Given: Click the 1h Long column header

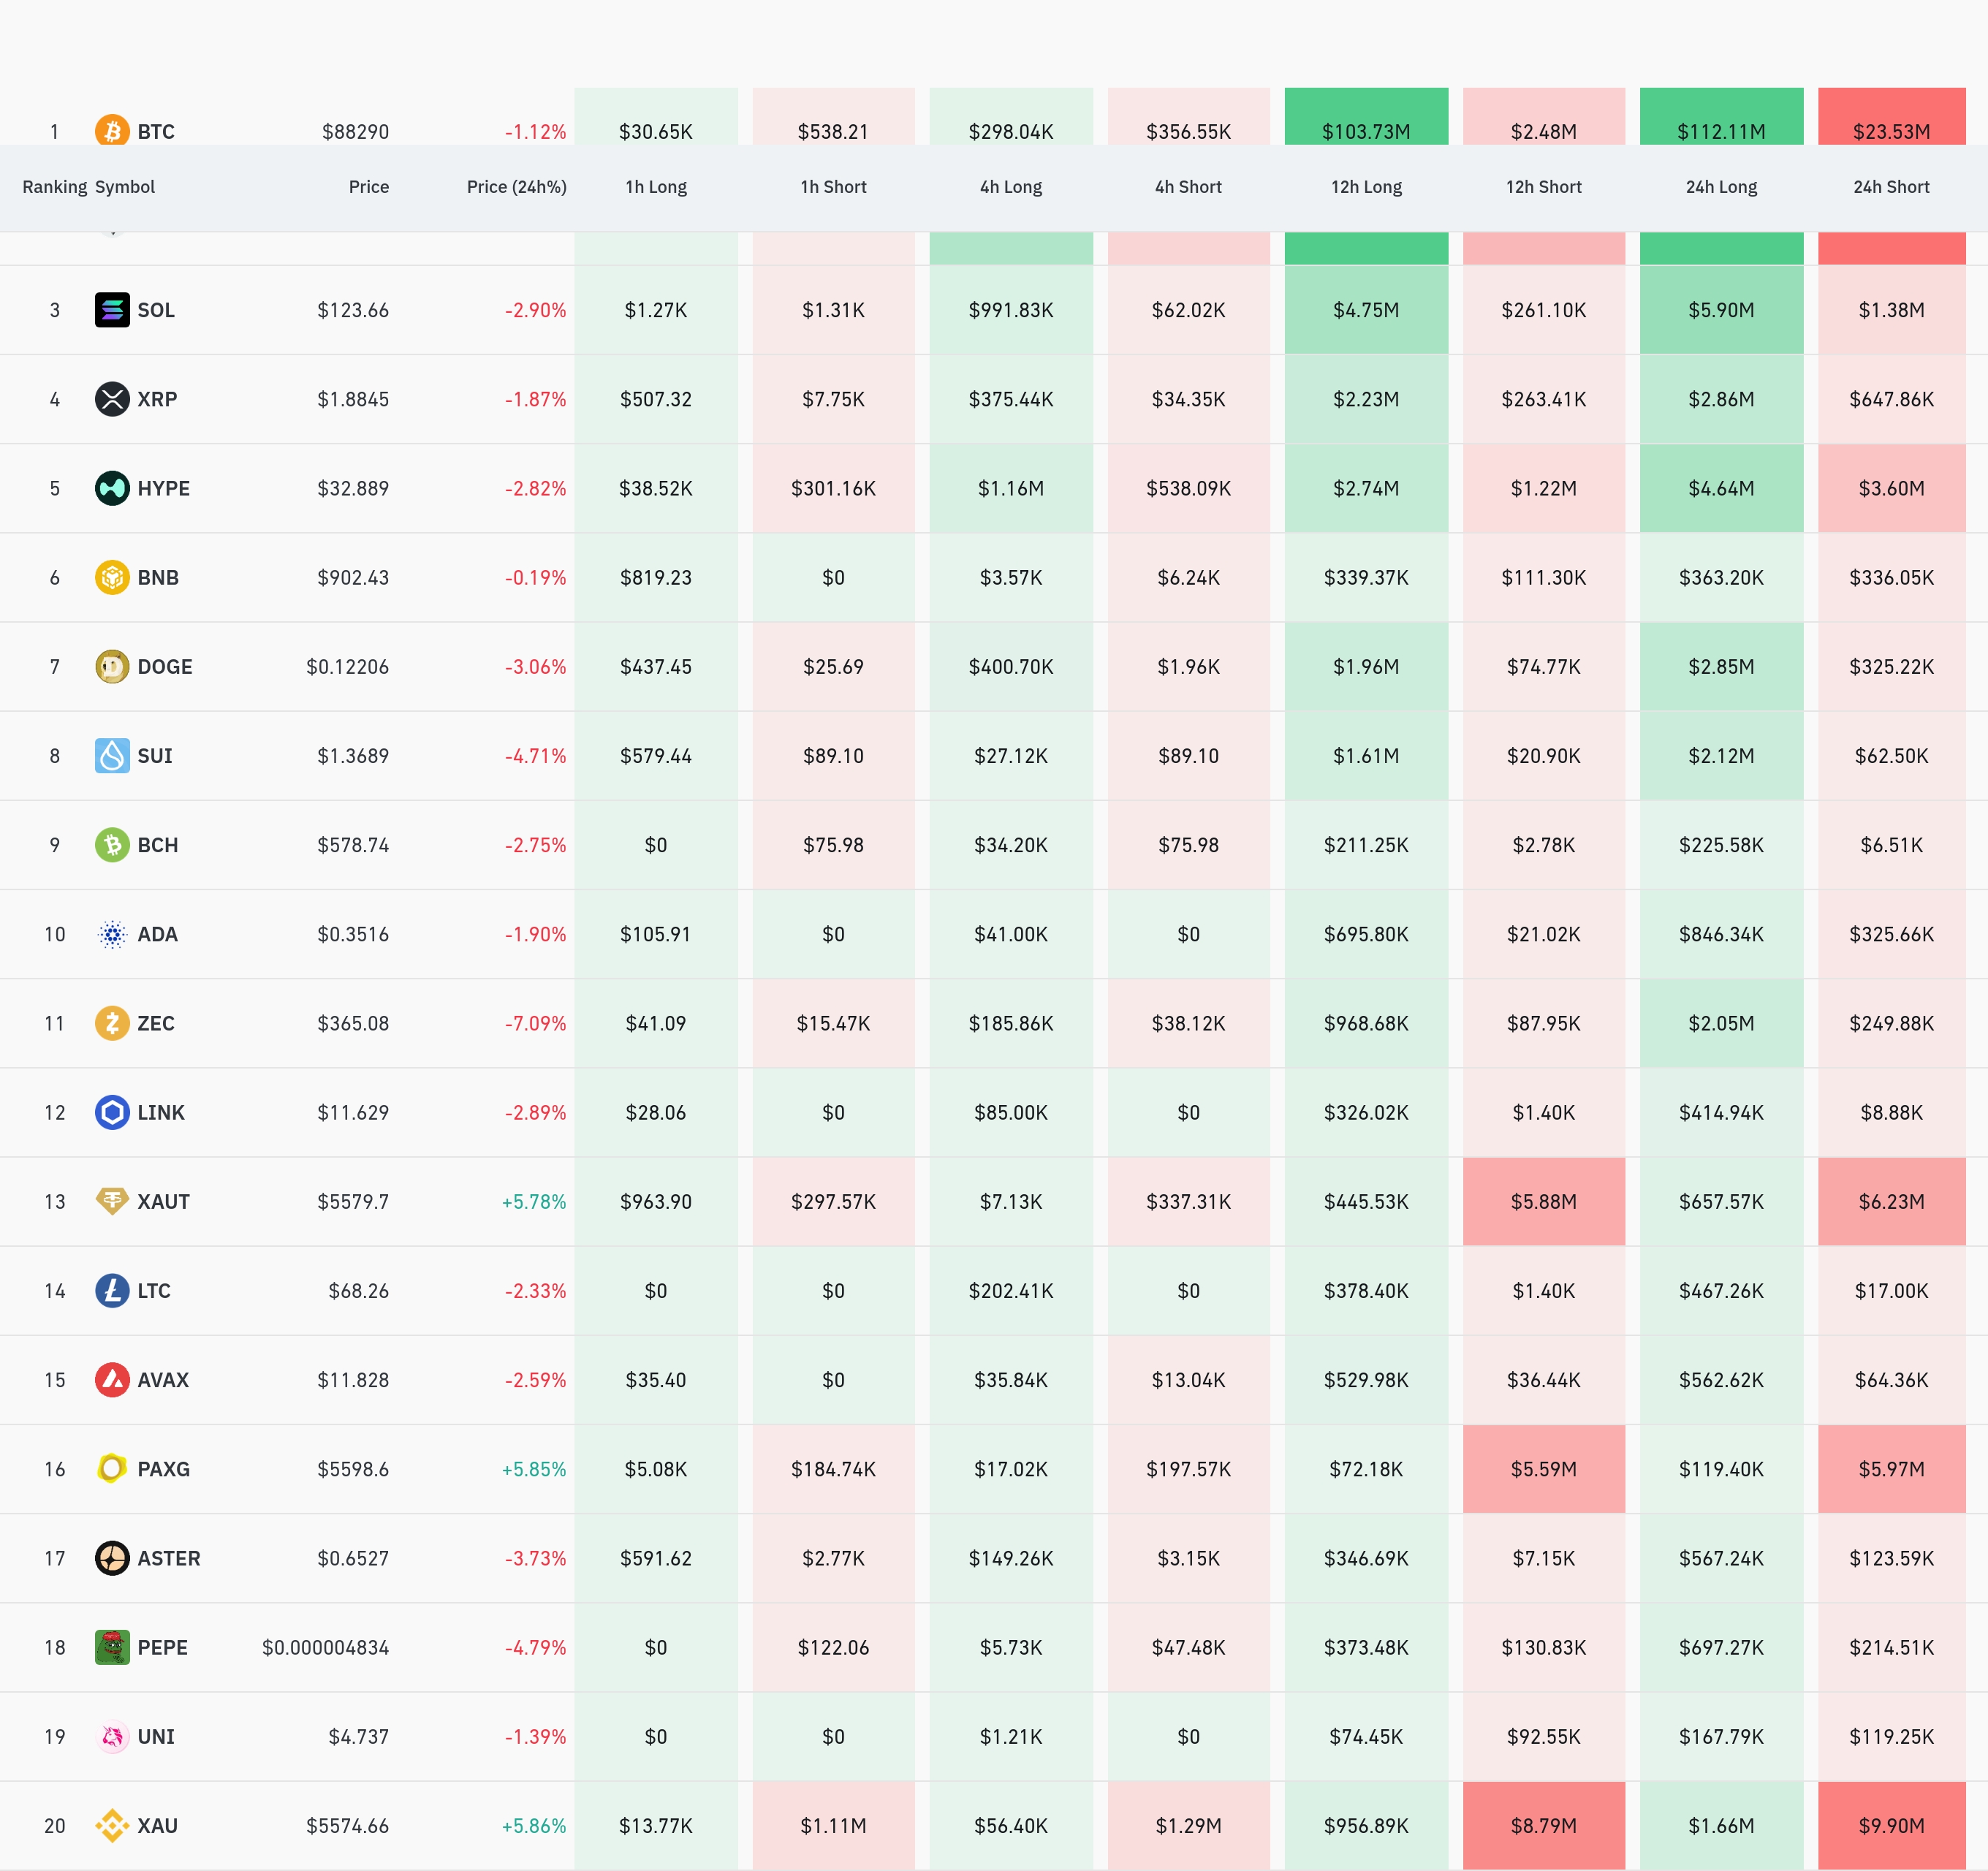Looking at the screenshot, I should [656, 187].
